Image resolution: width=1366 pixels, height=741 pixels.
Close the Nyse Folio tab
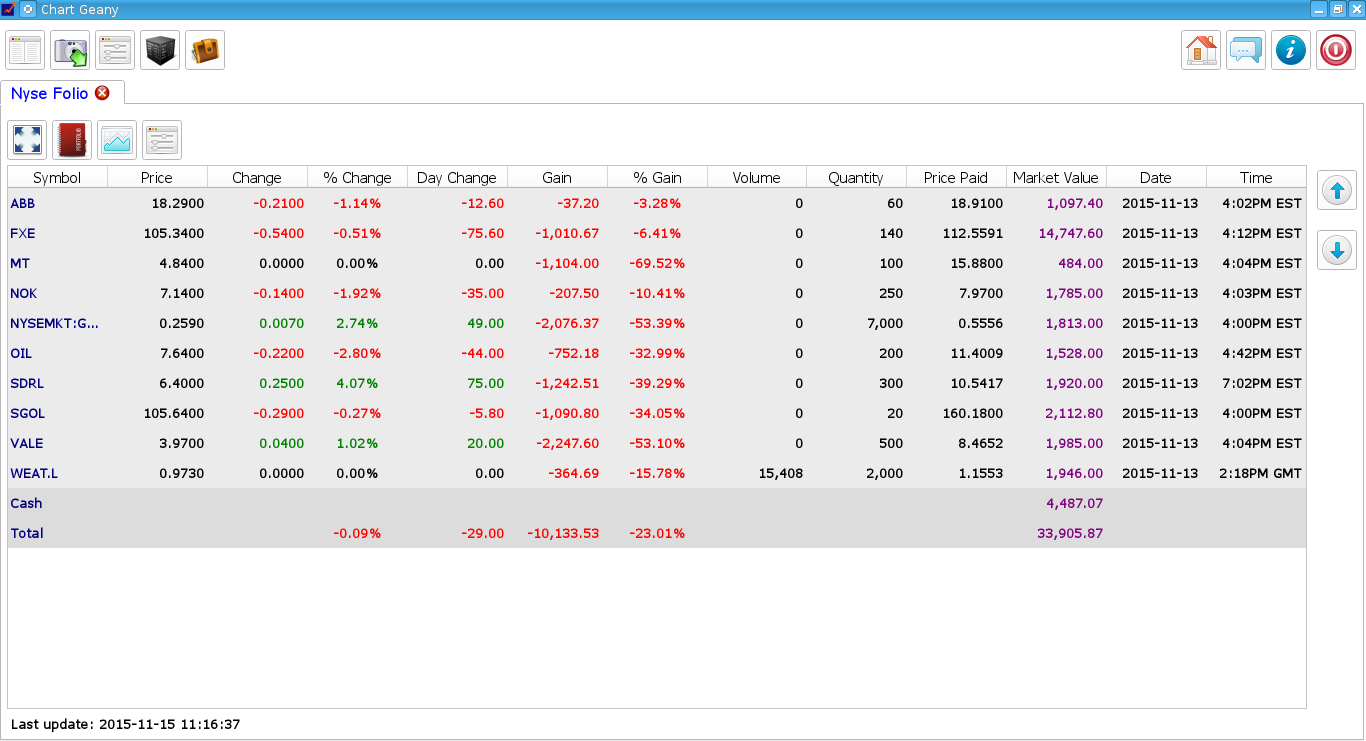[x=102, y=93]
